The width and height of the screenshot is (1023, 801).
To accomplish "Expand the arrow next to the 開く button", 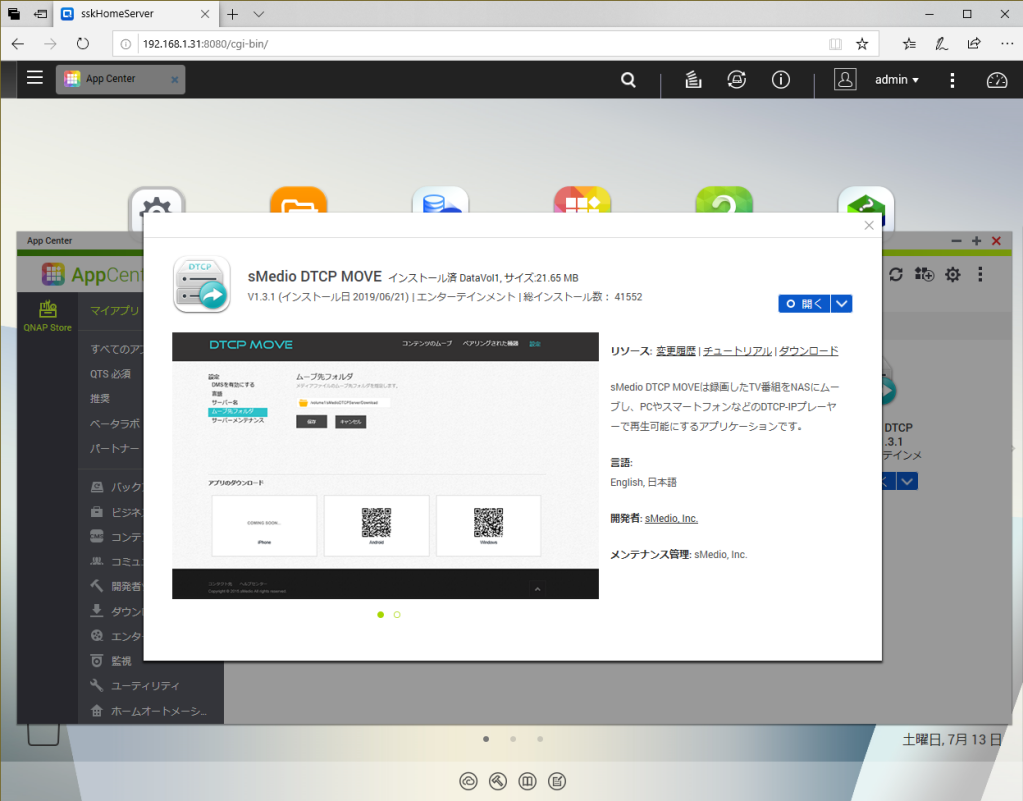I will pos(840,303).
